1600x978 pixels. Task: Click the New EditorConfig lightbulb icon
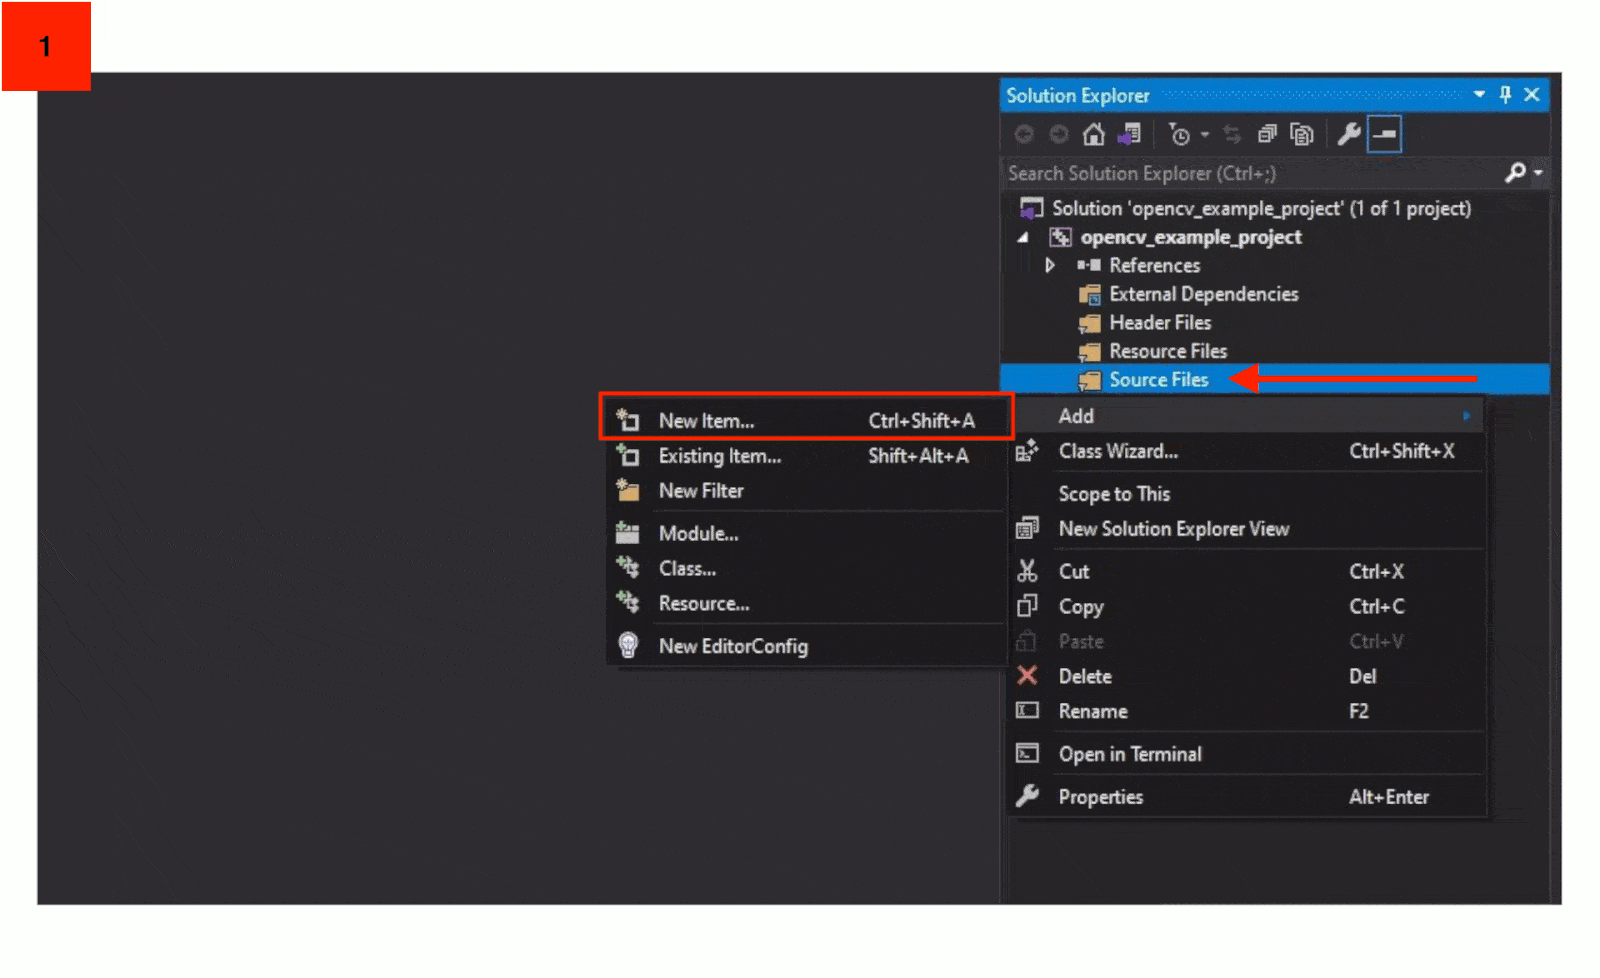[x=628, y=645]
